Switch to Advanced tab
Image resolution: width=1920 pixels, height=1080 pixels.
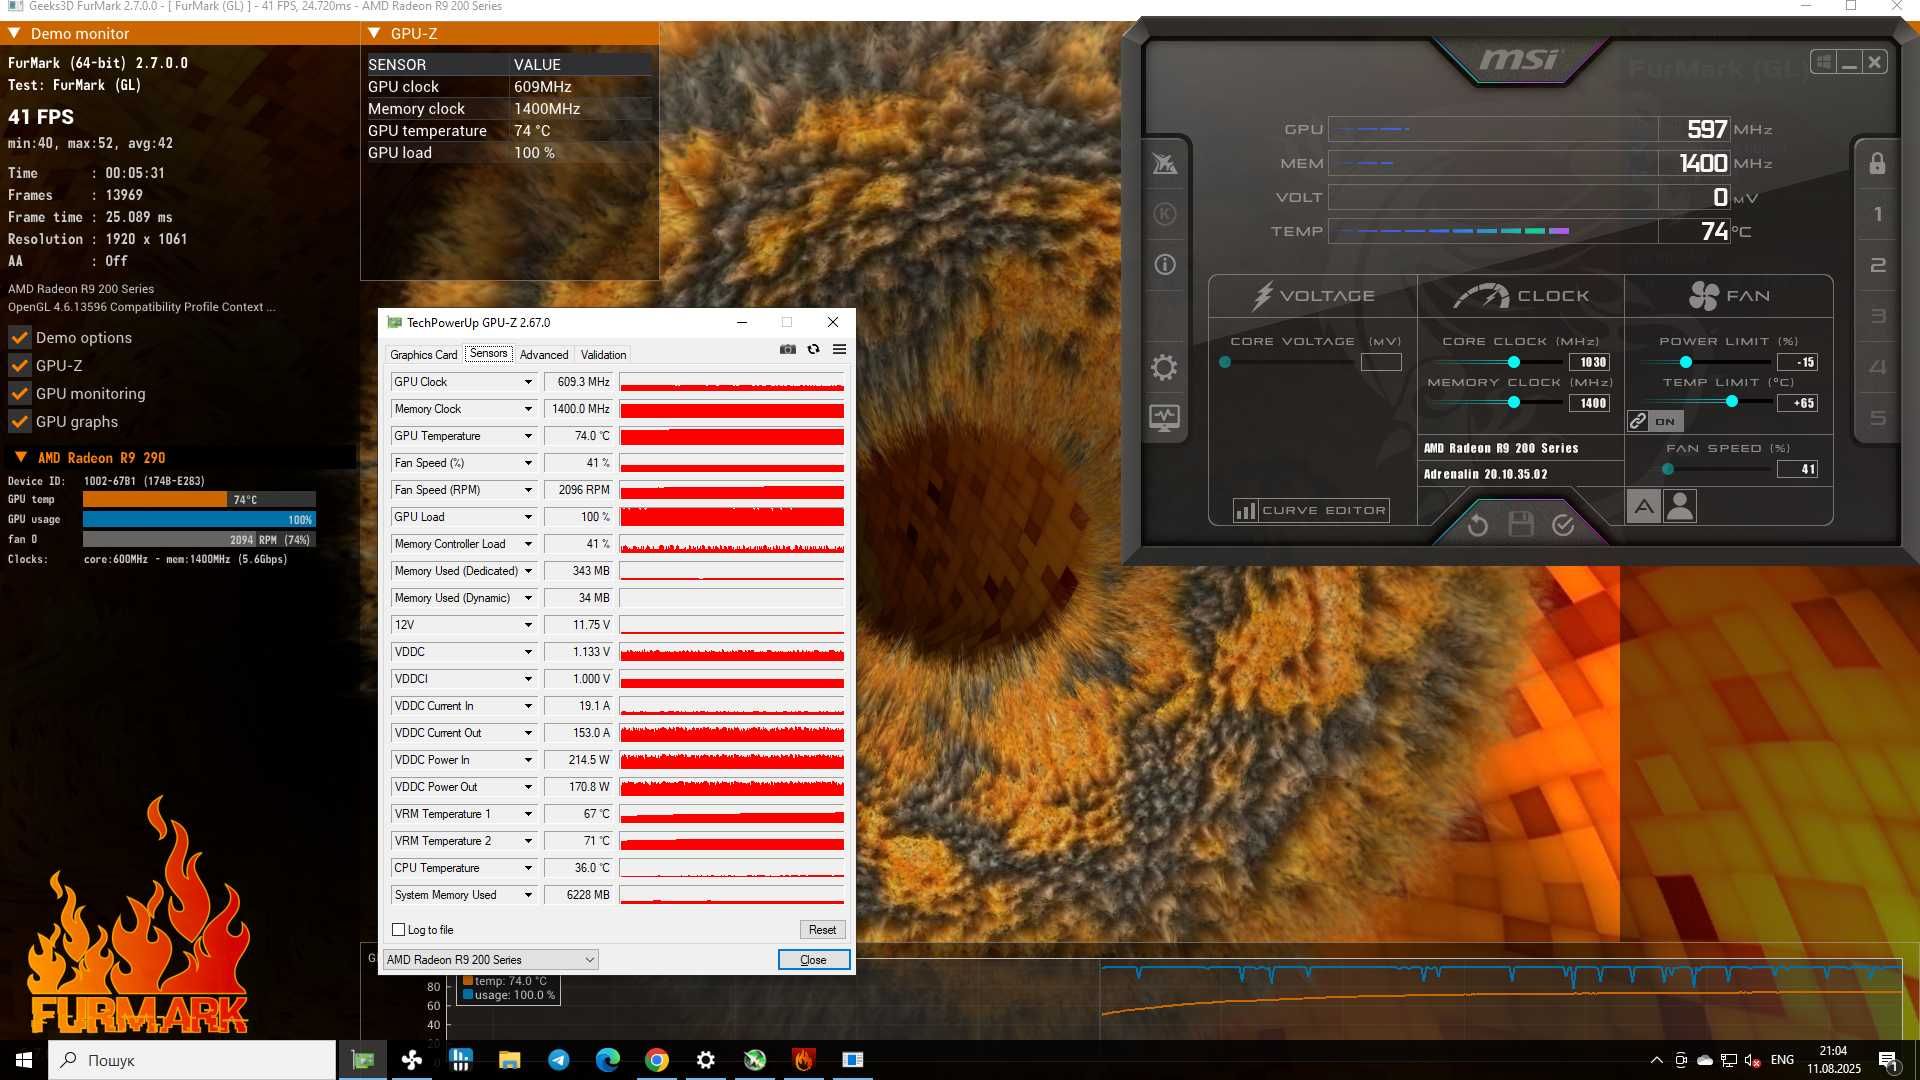tap(544, 355)
